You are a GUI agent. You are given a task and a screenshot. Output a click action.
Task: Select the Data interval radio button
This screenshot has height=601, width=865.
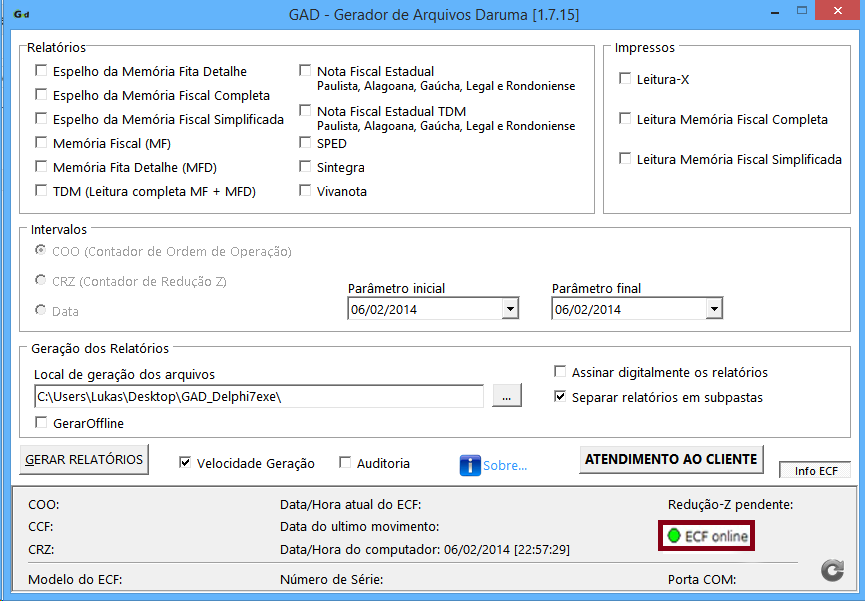(x=40, y=310)
